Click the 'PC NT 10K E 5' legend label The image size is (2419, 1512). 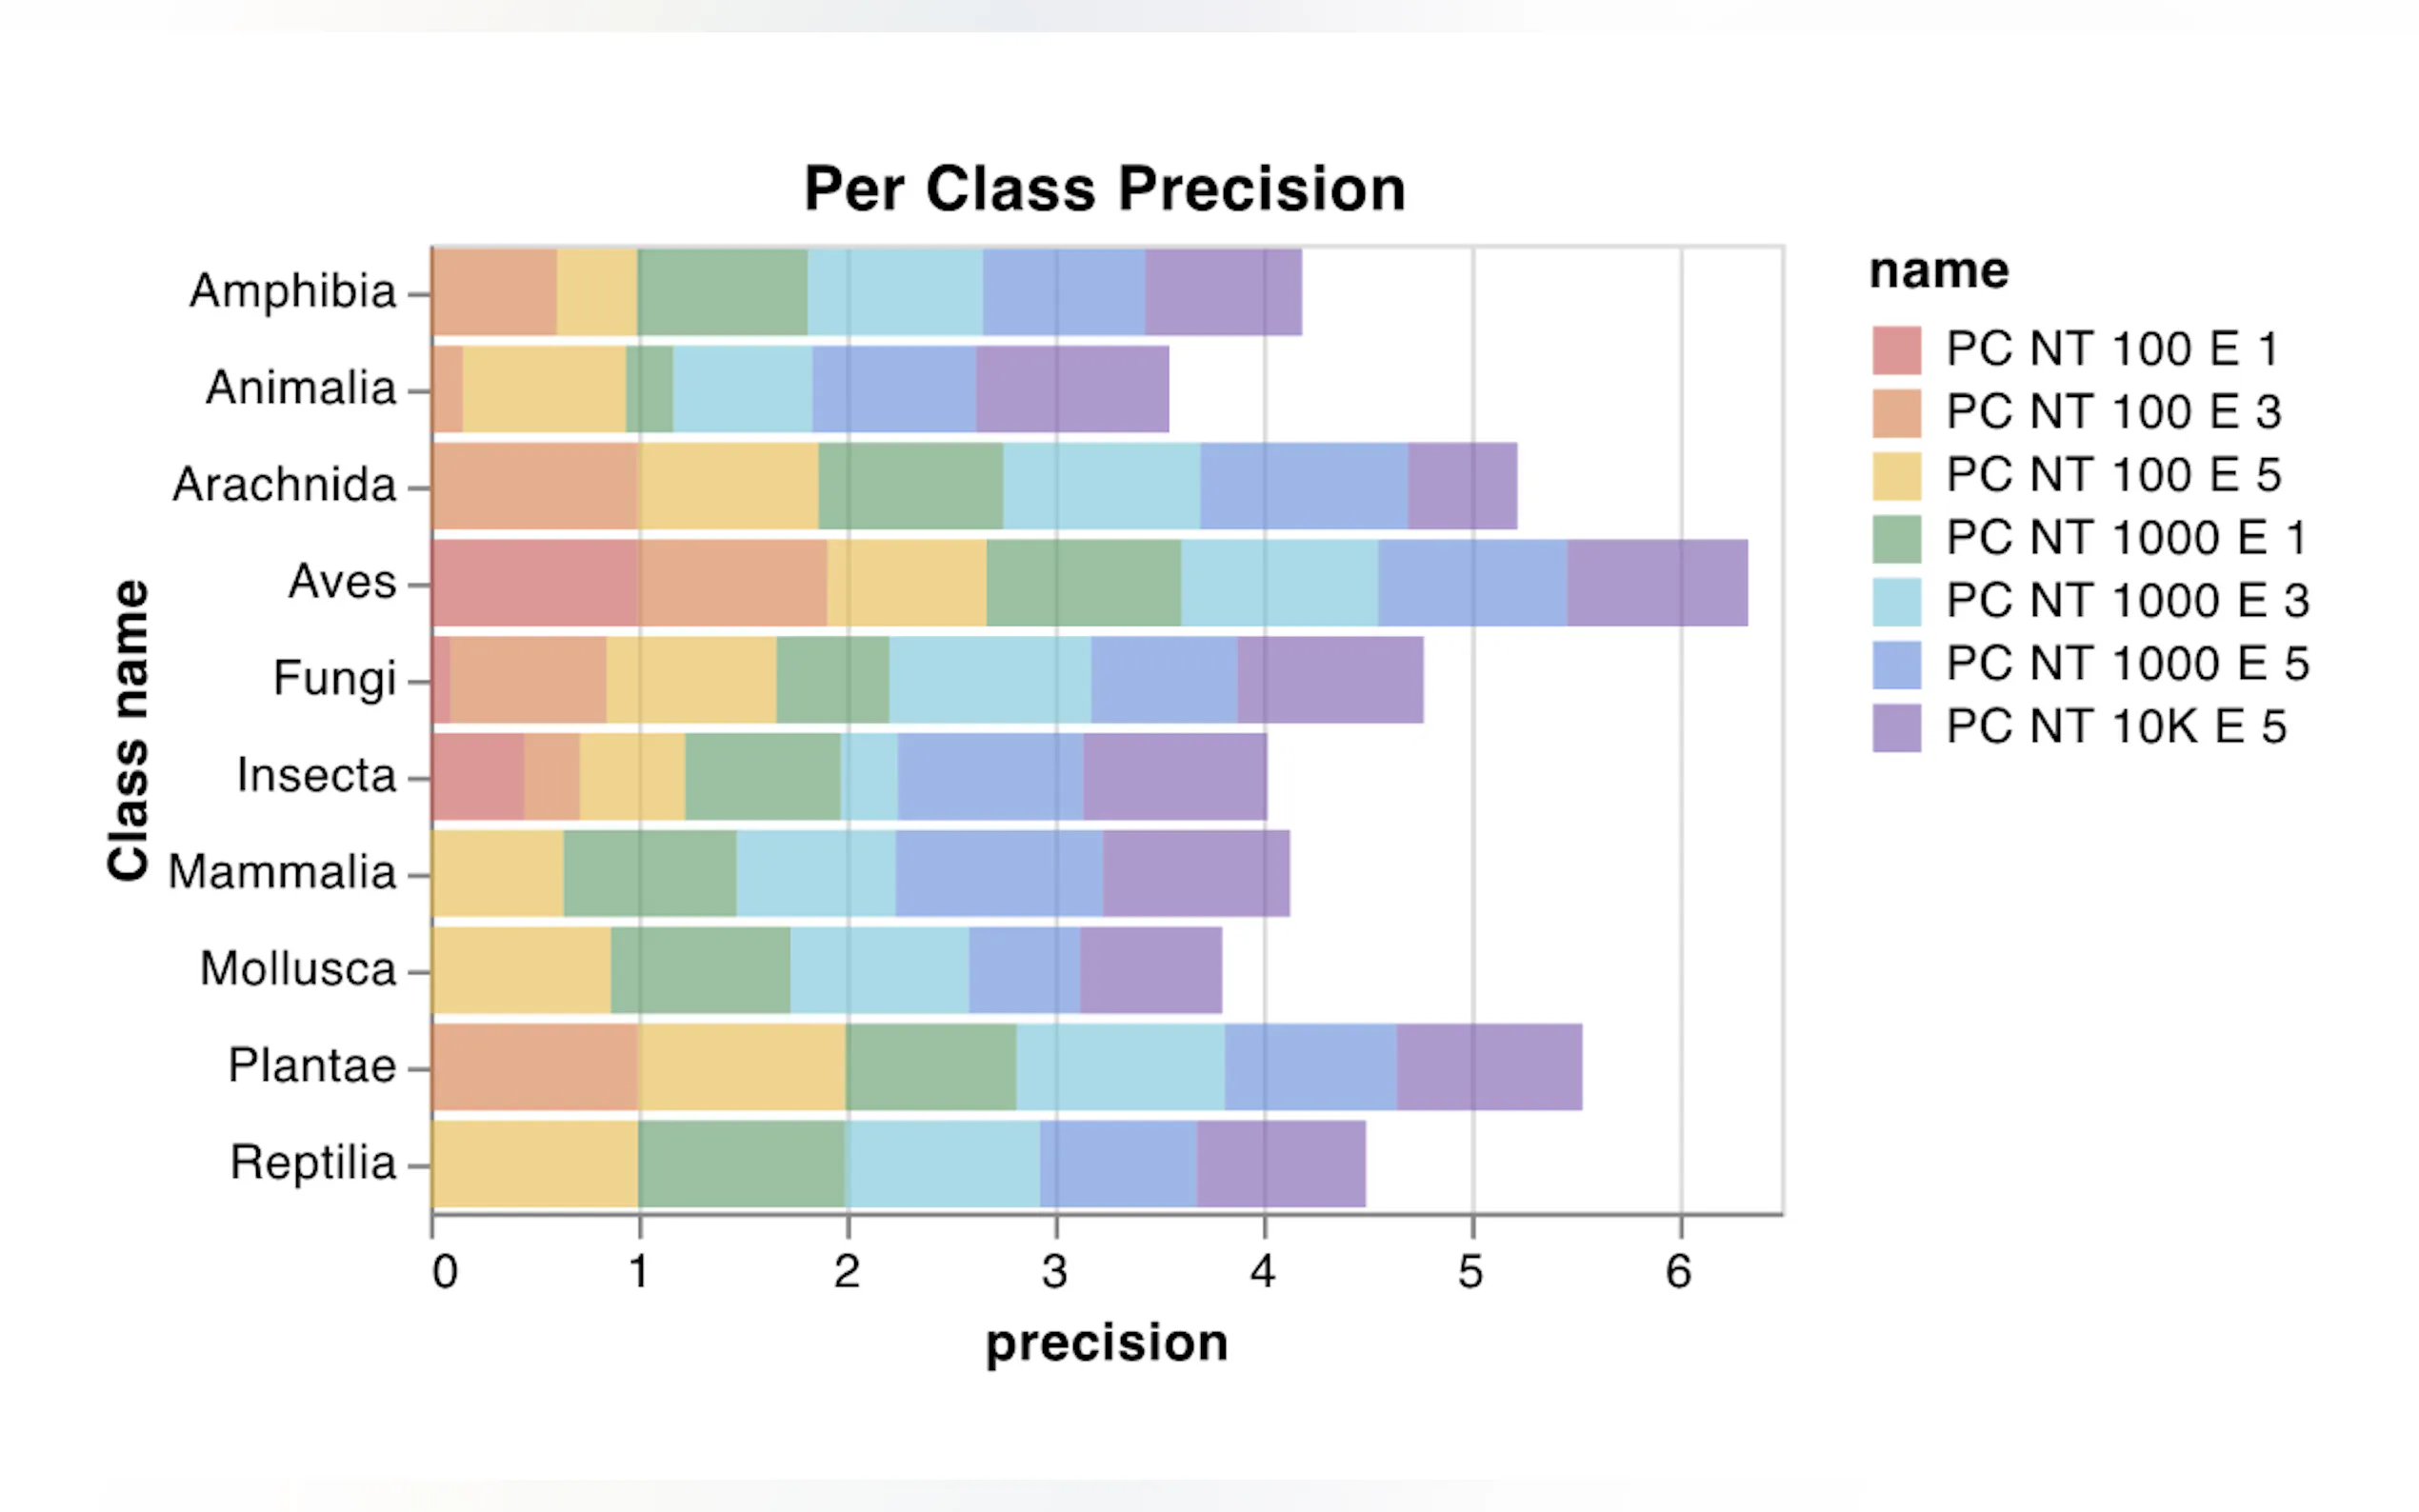coord(2116,728)
